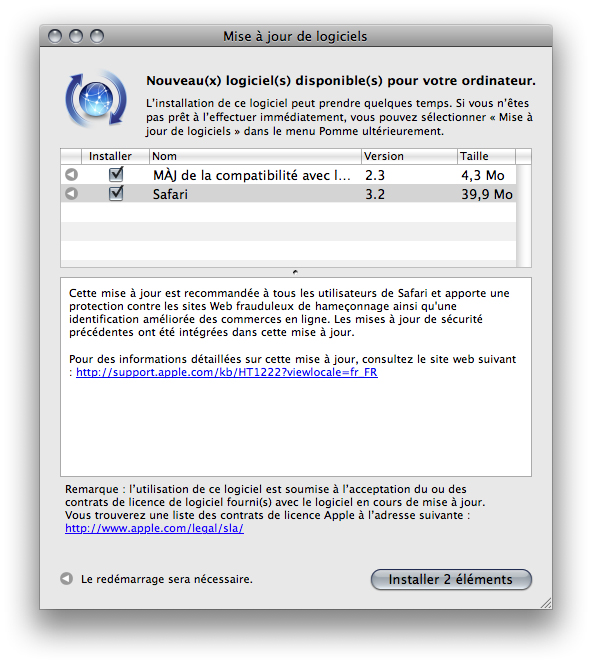Click the split pane divider handle

[296, 272]
